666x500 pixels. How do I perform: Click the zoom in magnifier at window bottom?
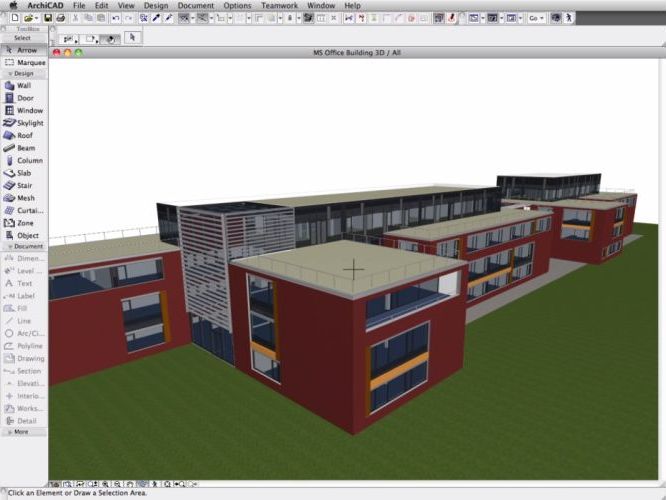pos(105,484)
